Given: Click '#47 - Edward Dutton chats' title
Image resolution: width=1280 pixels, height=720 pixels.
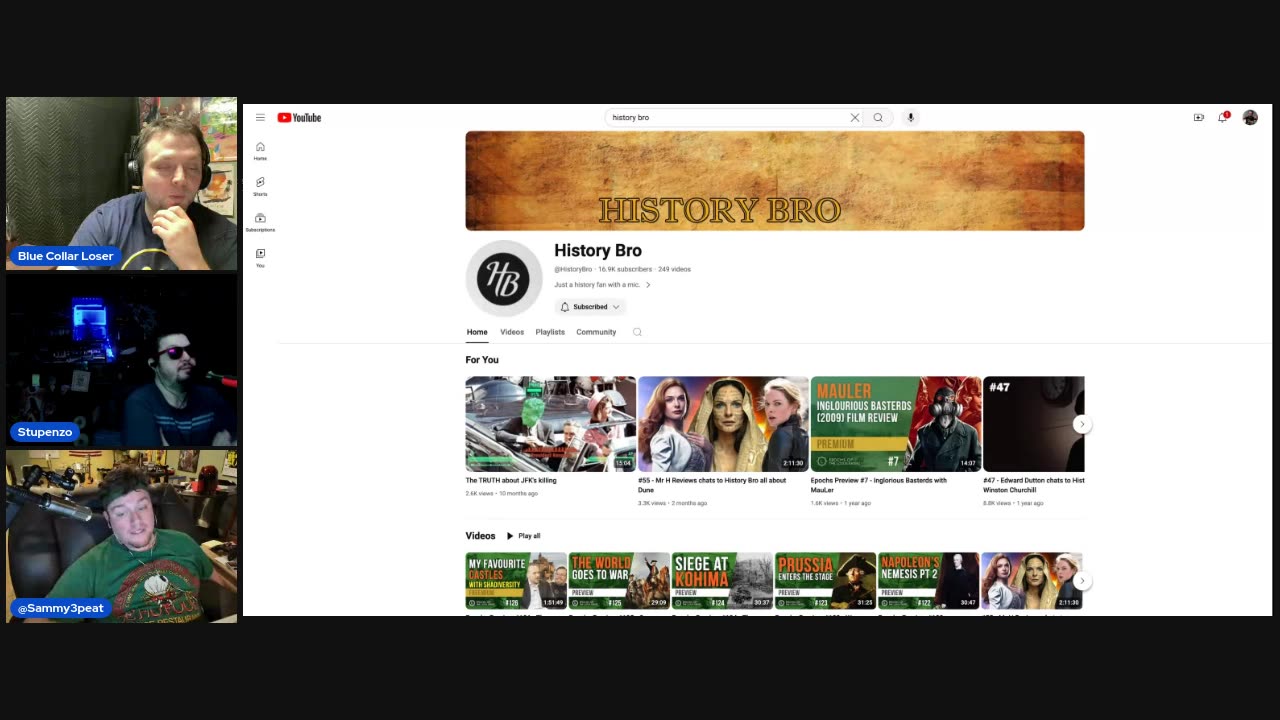Looking at the screenshot, I should [1034, 485].
